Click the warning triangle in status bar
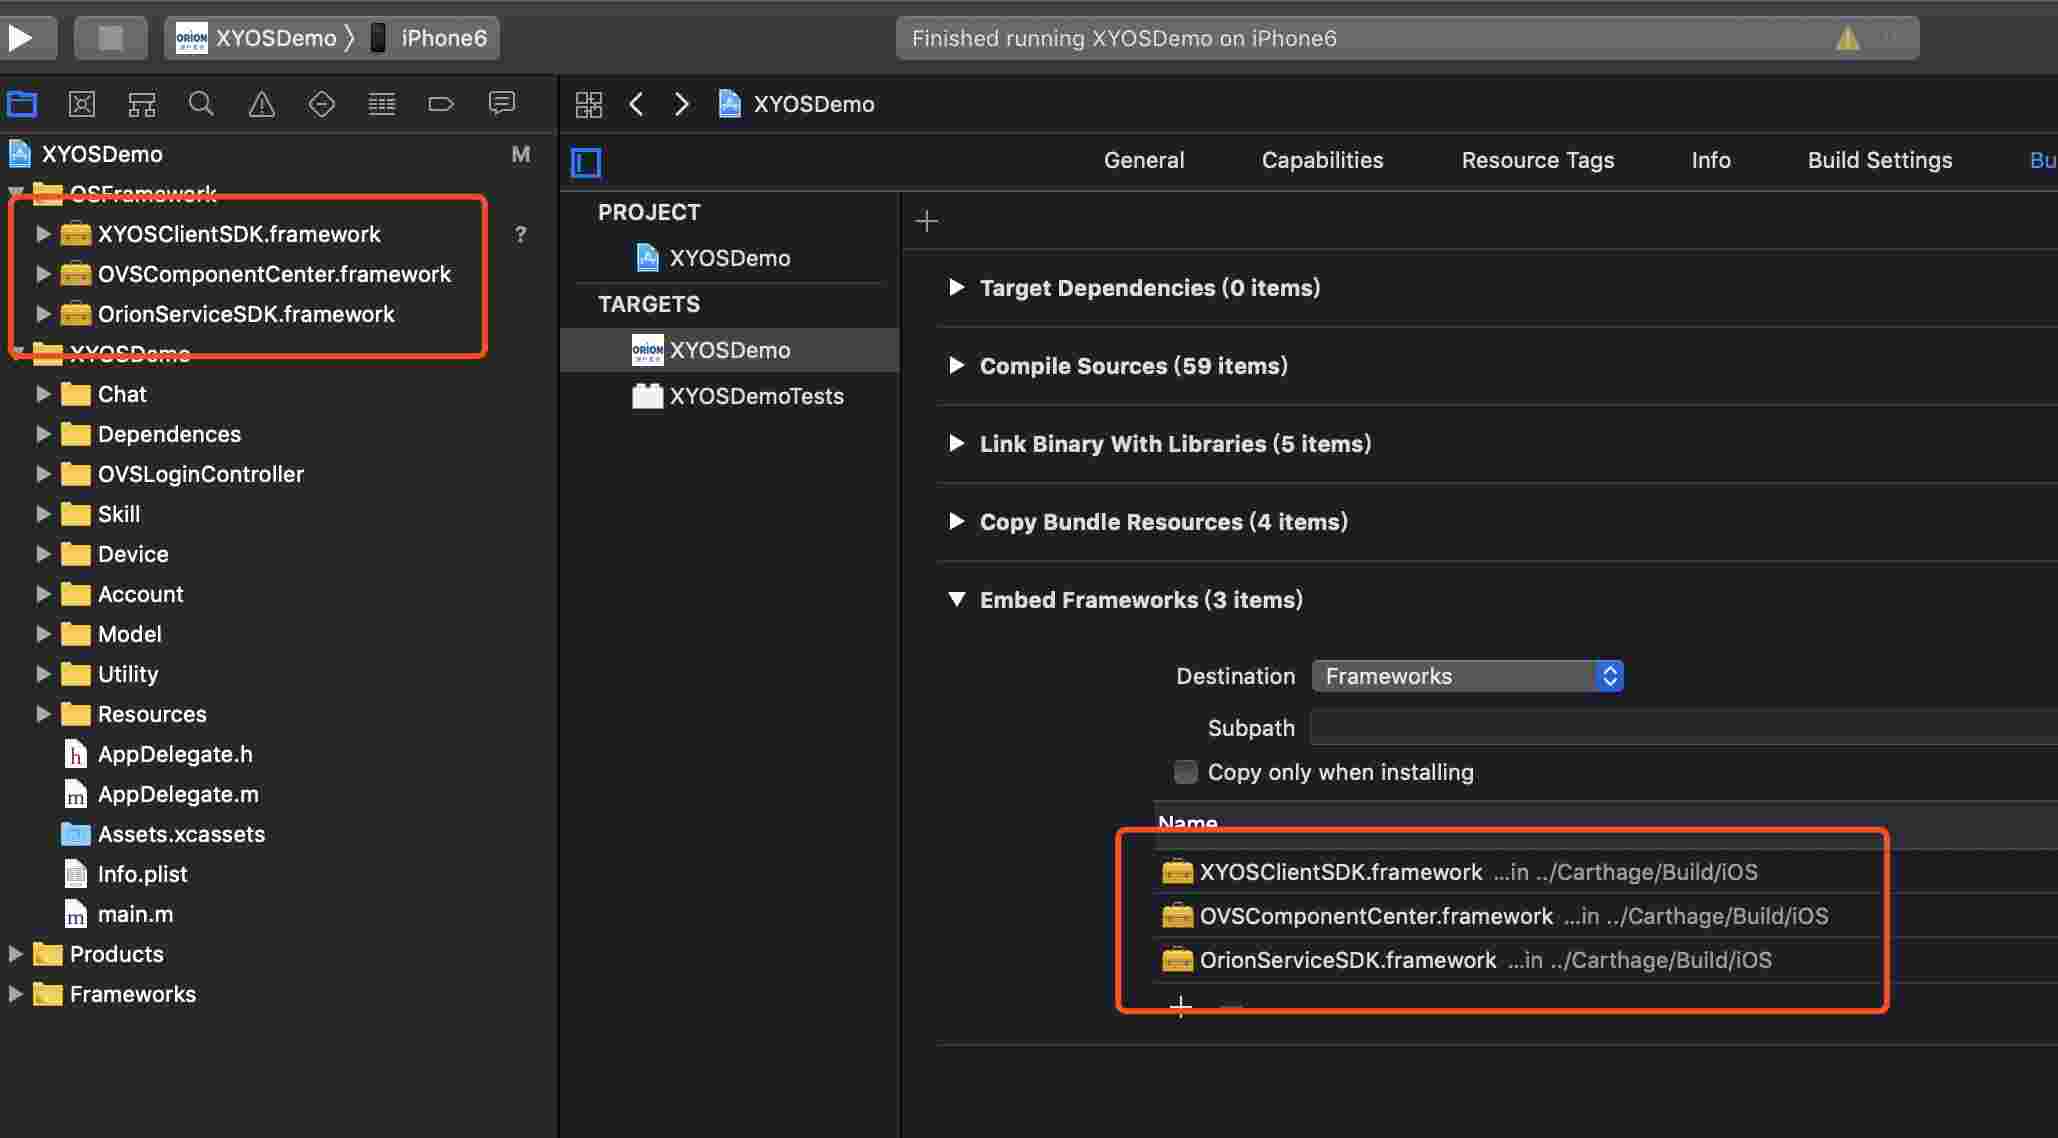Image resolution: width=2058 pixels, height=1138 pixels. click(x=1847, y=38)
